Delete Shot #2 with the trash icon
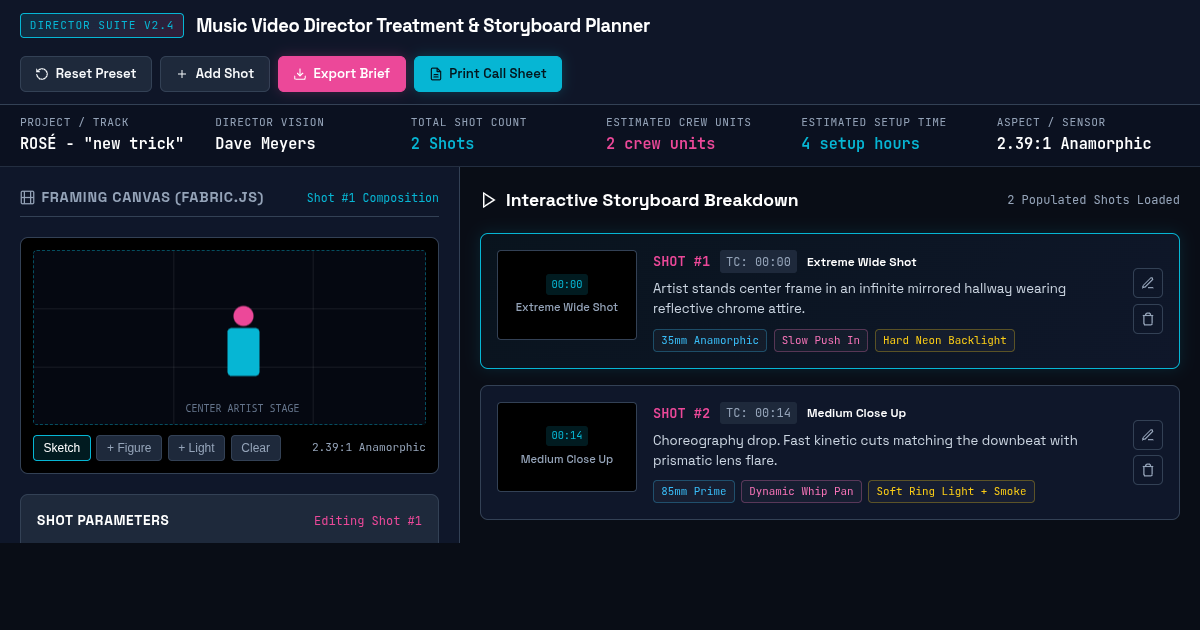Viewport: 1200px width, 630px height. (1148, 471)
